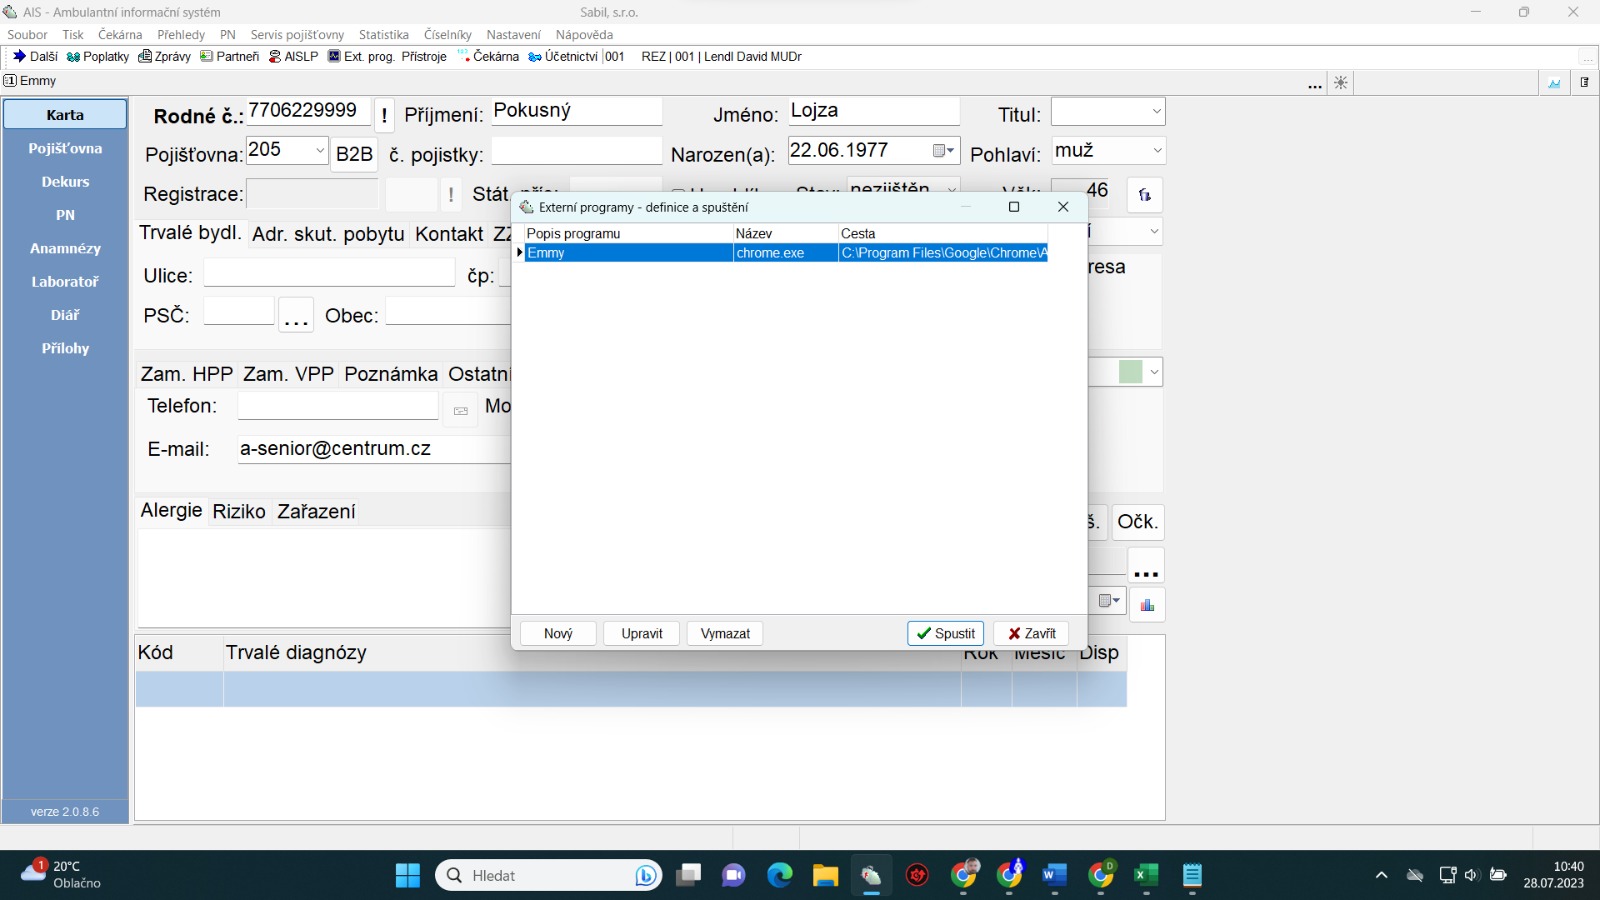Expand the Pojišťovna 205 dropdown

[x=320, y=151]
